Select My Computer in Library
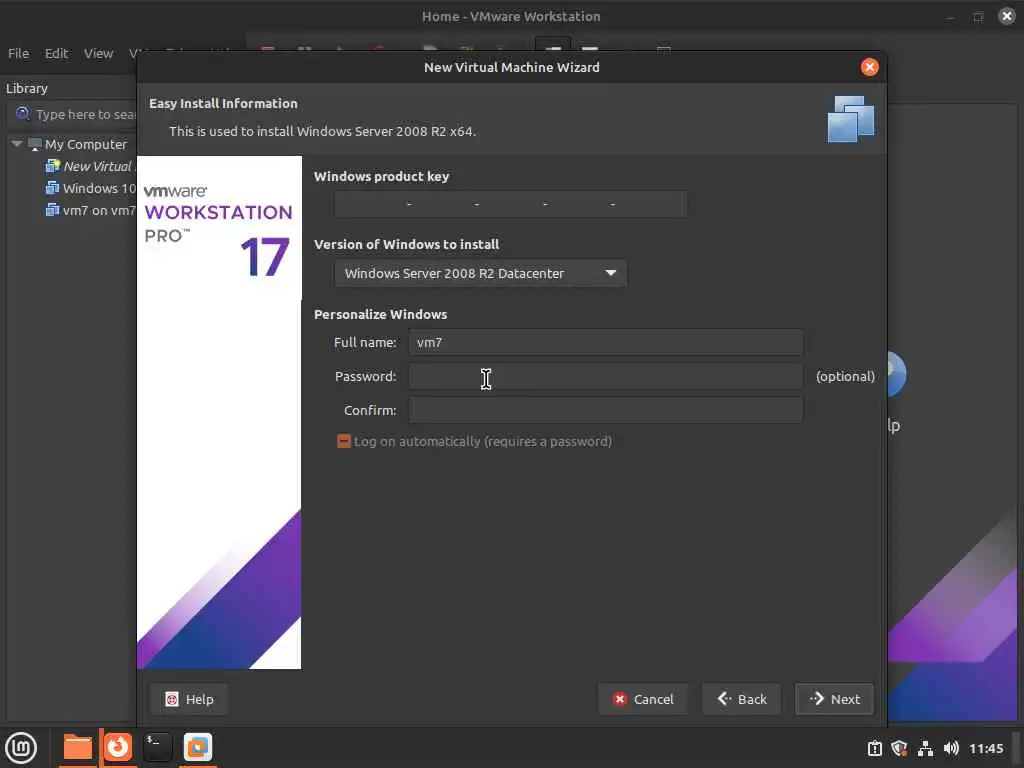This screenshot has width=1024, height=768. pyautogui.click(x=86, y=144)
